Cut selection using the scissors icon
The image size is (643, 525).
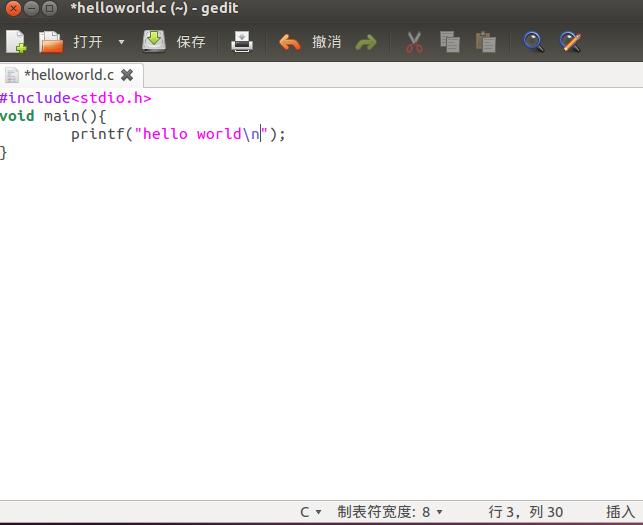click(x=415, y=43)
